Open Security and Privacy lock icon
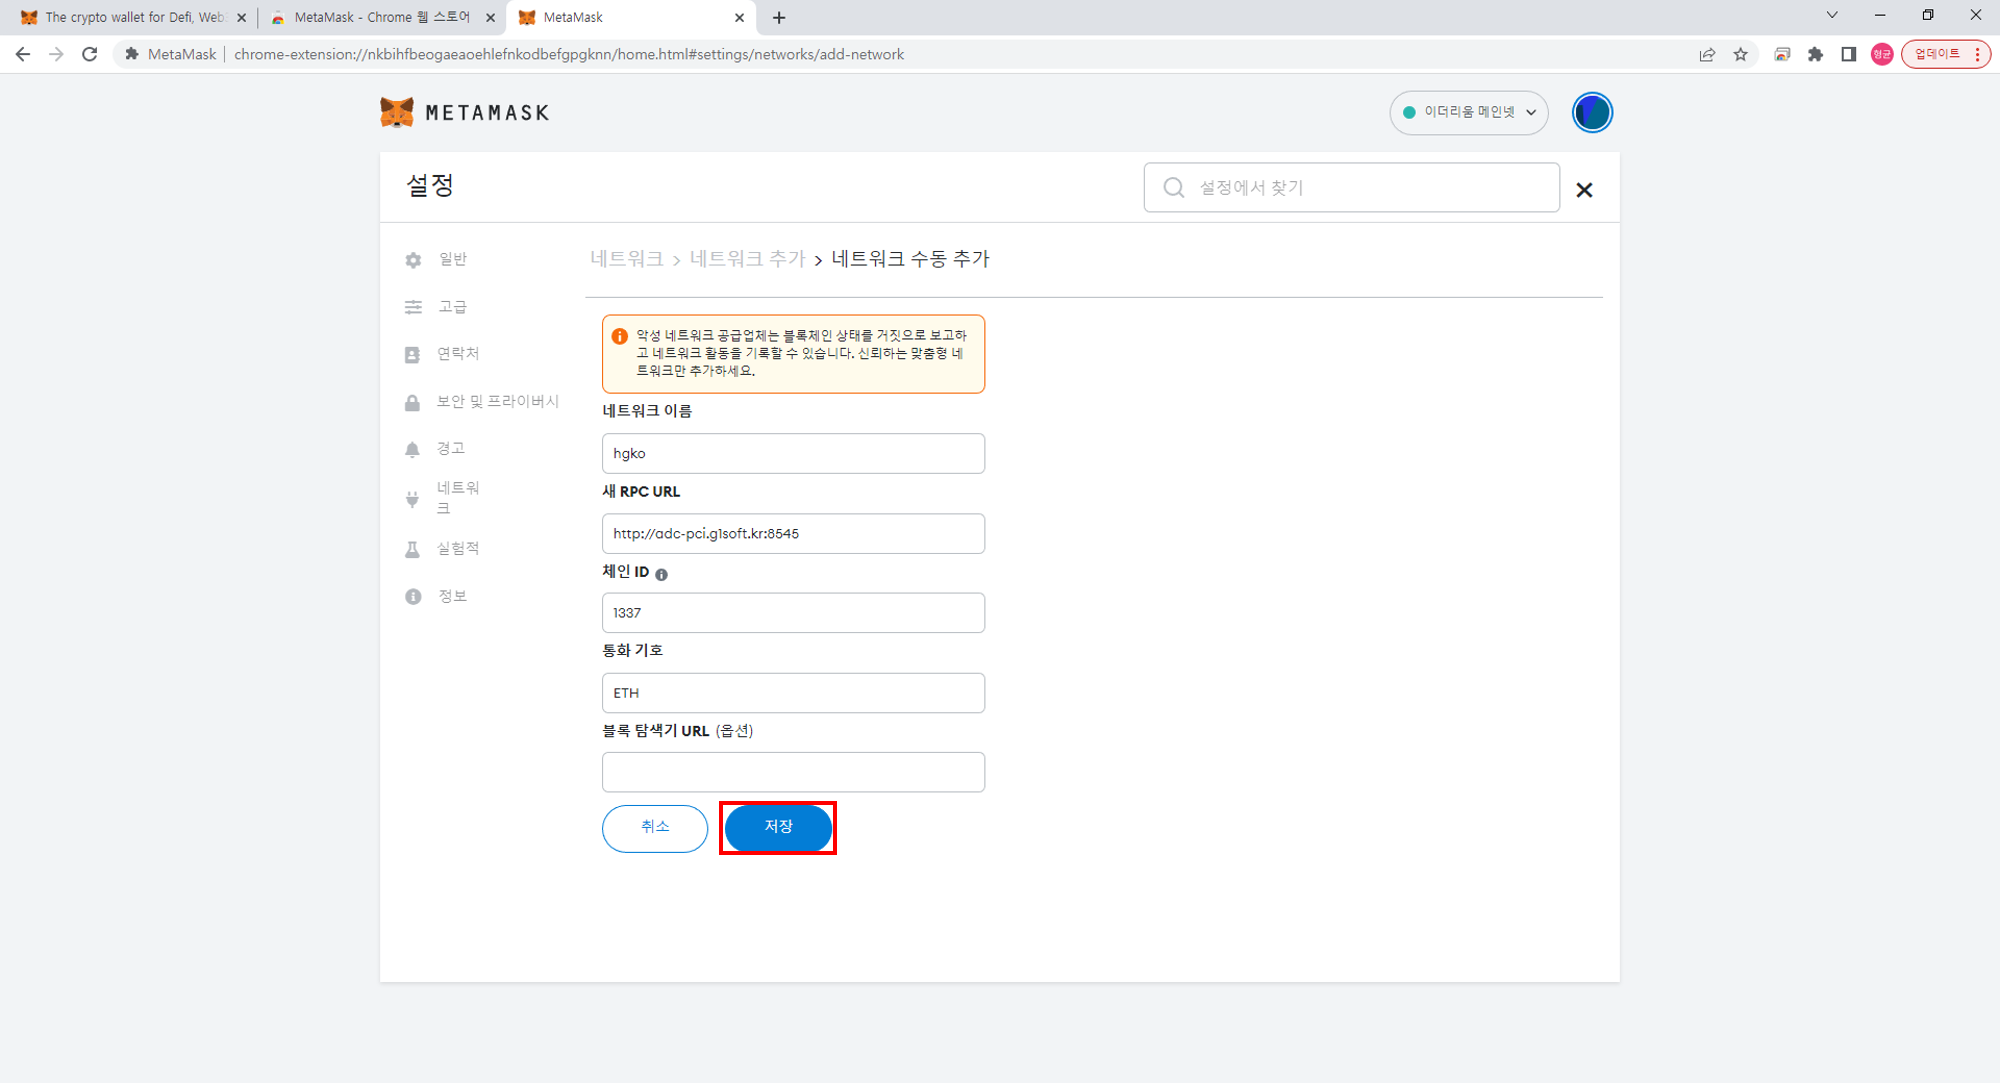2000x1083 pixels. [412, 402]
